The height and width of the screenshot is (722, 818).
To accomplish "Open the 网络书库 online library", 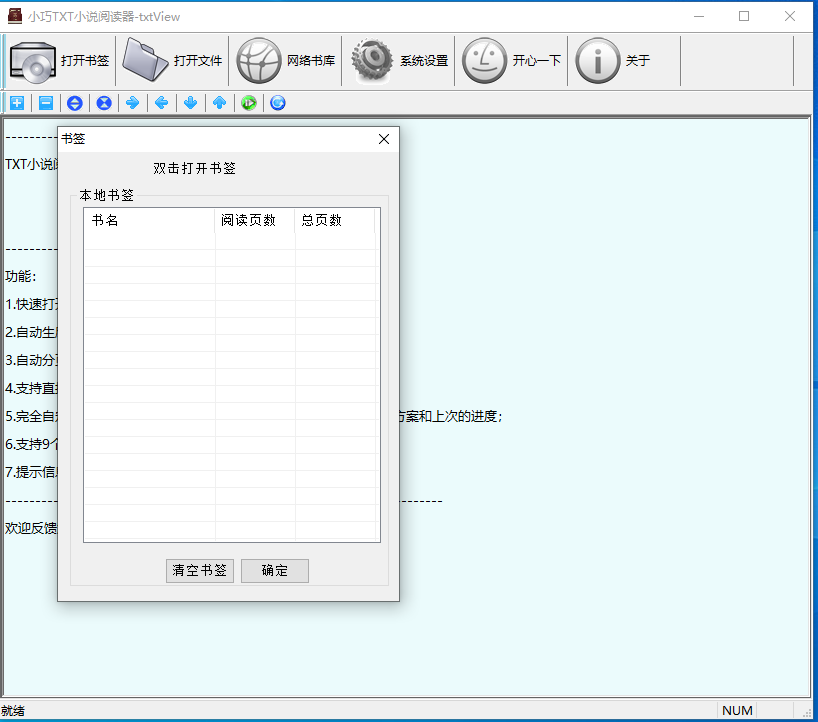I will point(259,61).
